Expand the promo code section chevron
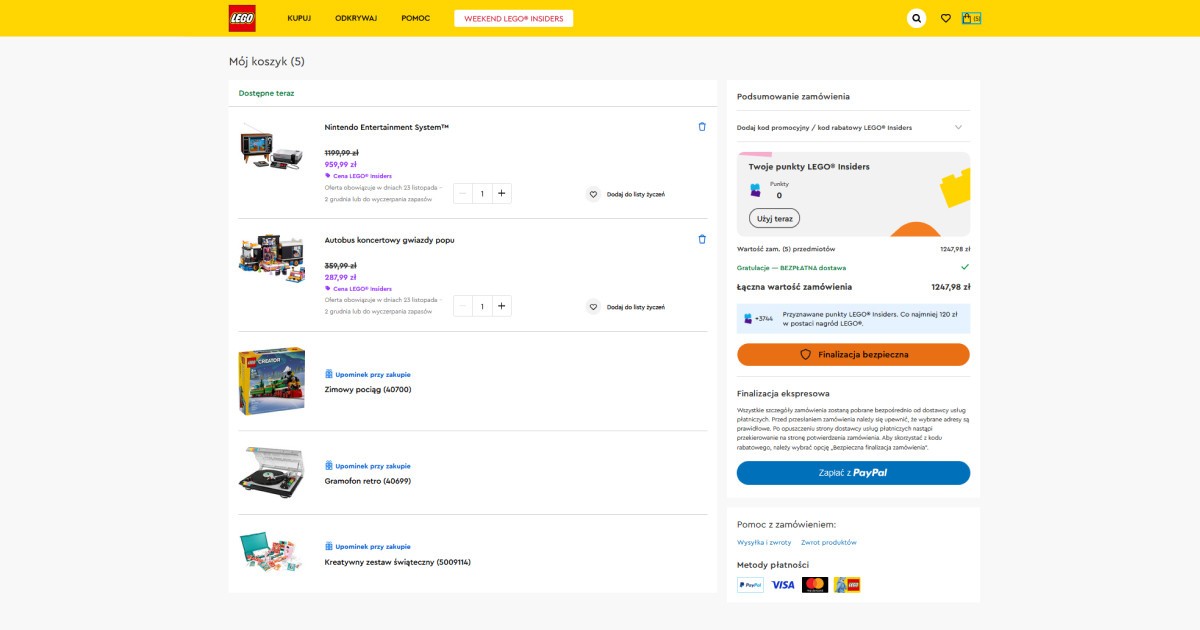The image size is (1200, 630). pyautogui.click(x=958, y=127)
